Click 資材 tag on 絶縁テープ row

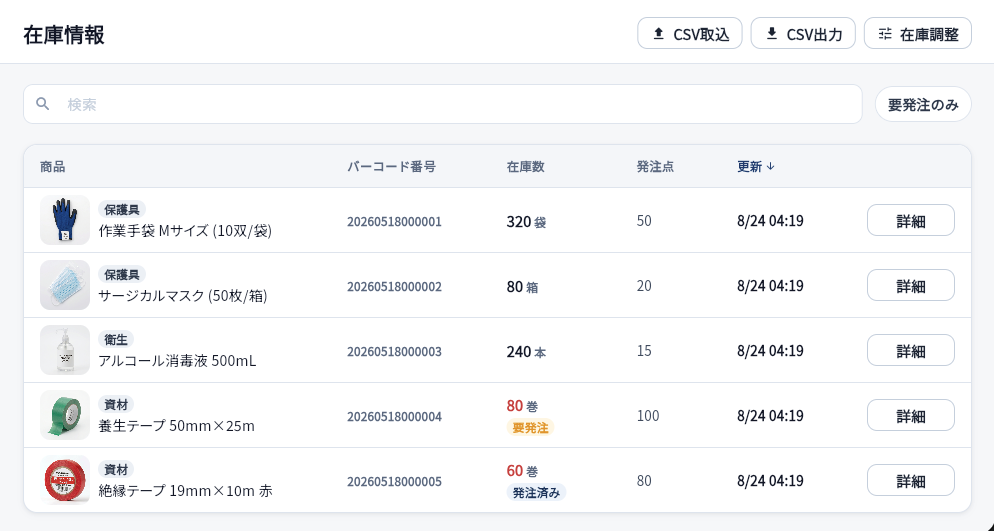116,469
